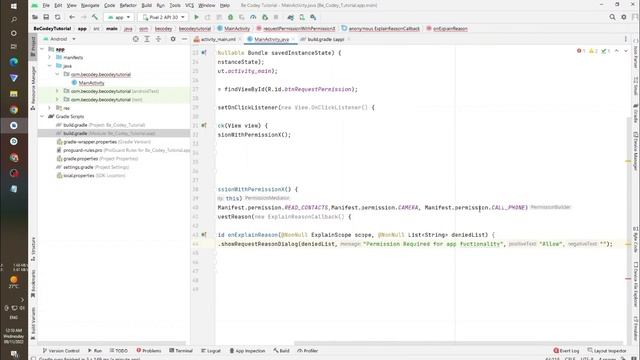Click the onExplainReason breadcrumb
The image size is (640, 360).
pos(447,29)
